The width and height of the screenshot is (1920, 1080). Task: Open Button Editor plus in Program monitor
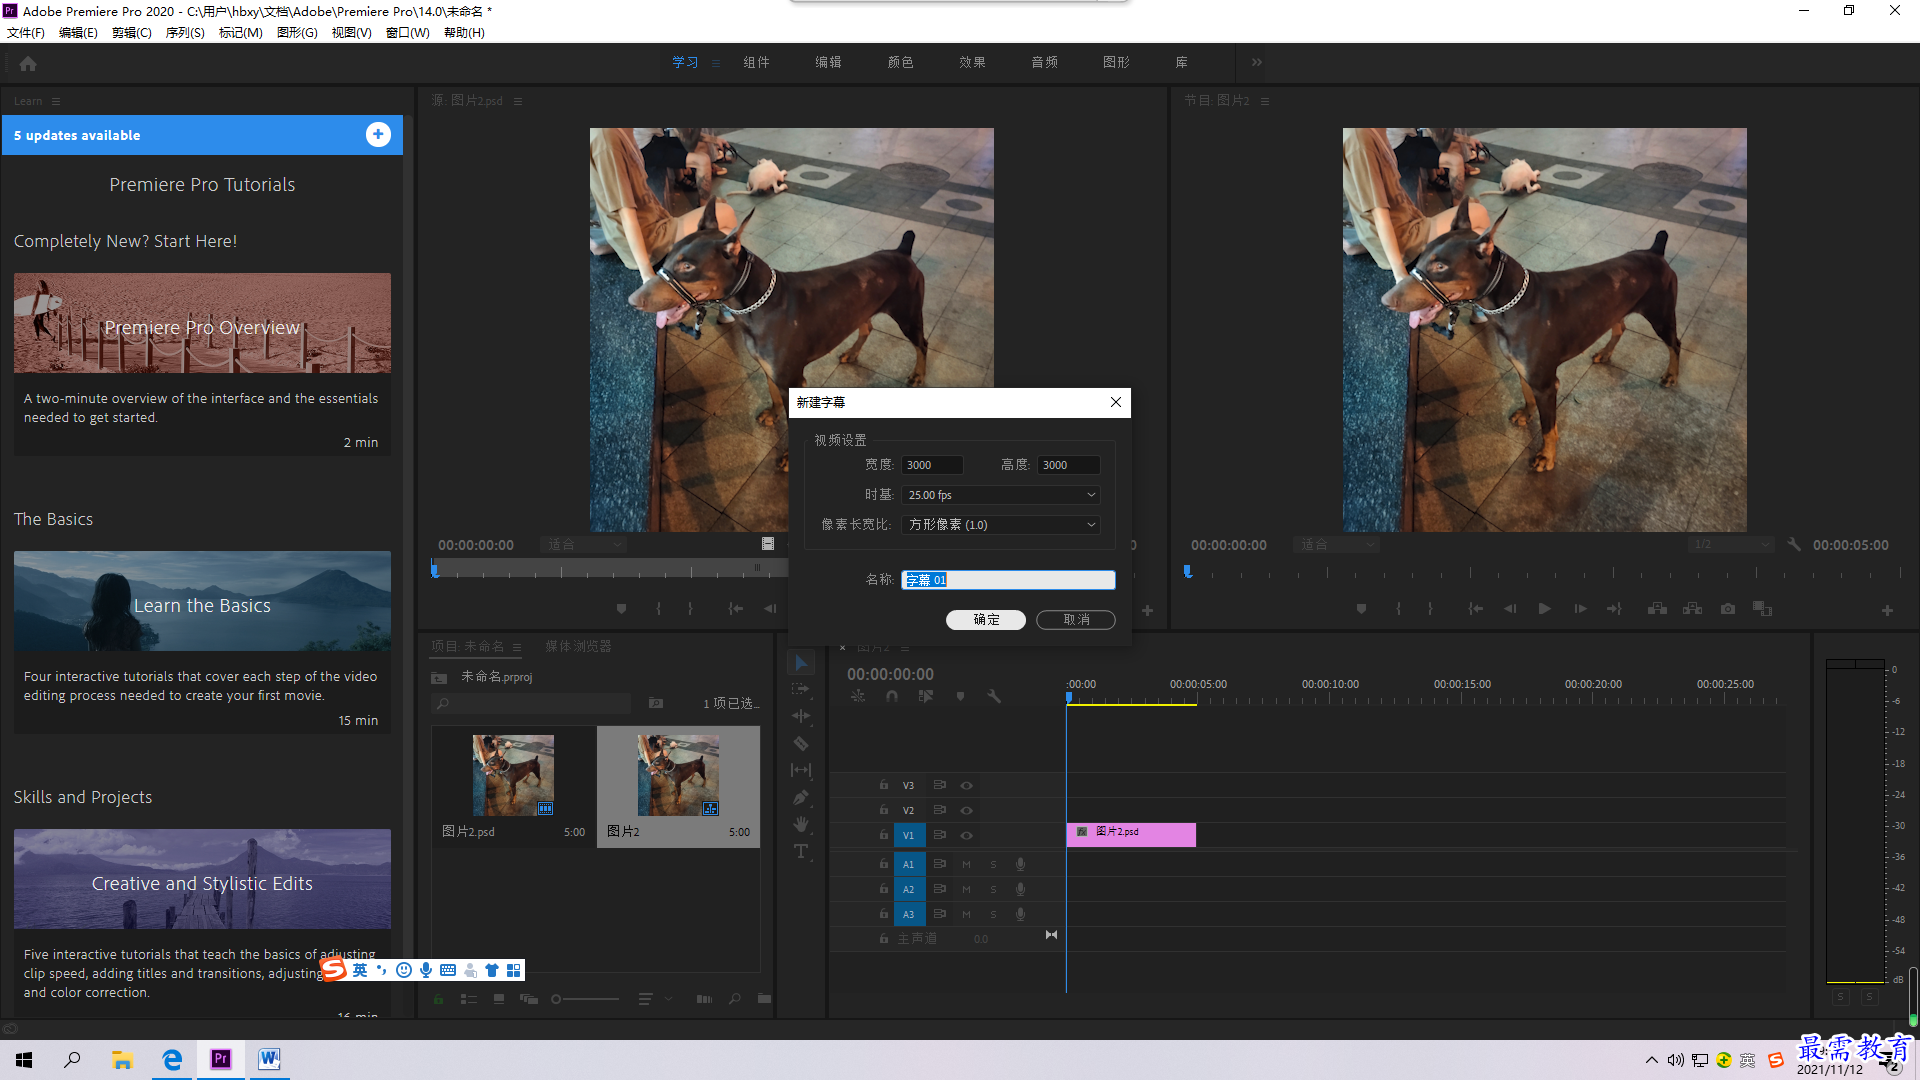[1887, 610]
